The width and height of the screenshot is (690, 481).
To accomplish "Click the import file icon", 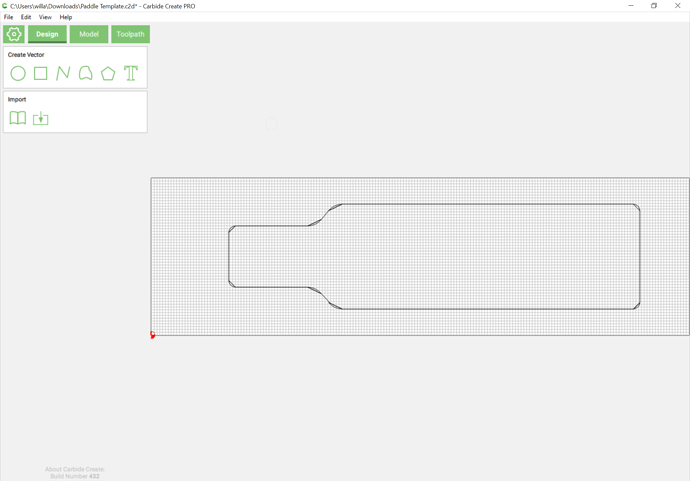I will click(41, 119).
